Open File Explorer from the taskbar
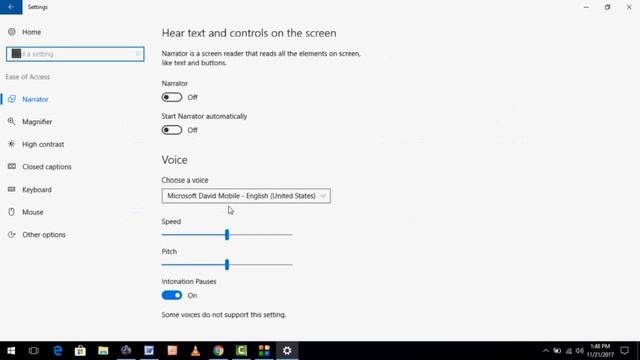Viewport: 640px width, 360px height. pyautogui.click(x=103, y=351)
